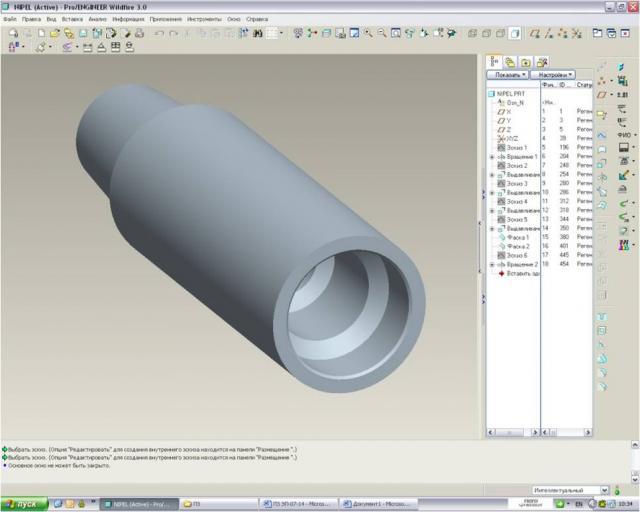Click the save diskette icon

click(x=83, y=33)
